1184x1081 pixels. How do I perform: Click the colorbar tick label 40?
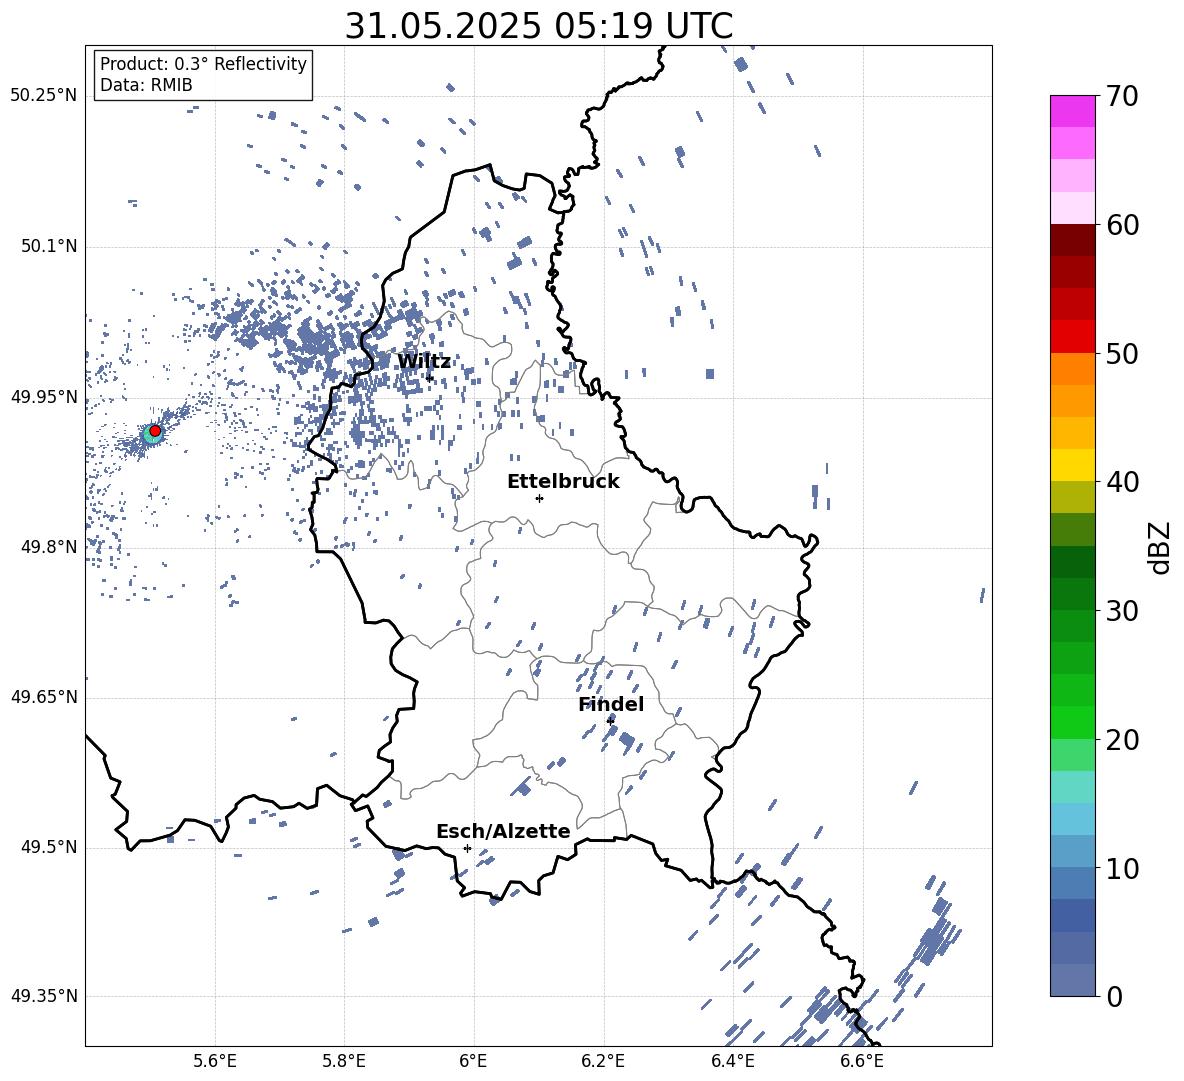(1121, 482)
